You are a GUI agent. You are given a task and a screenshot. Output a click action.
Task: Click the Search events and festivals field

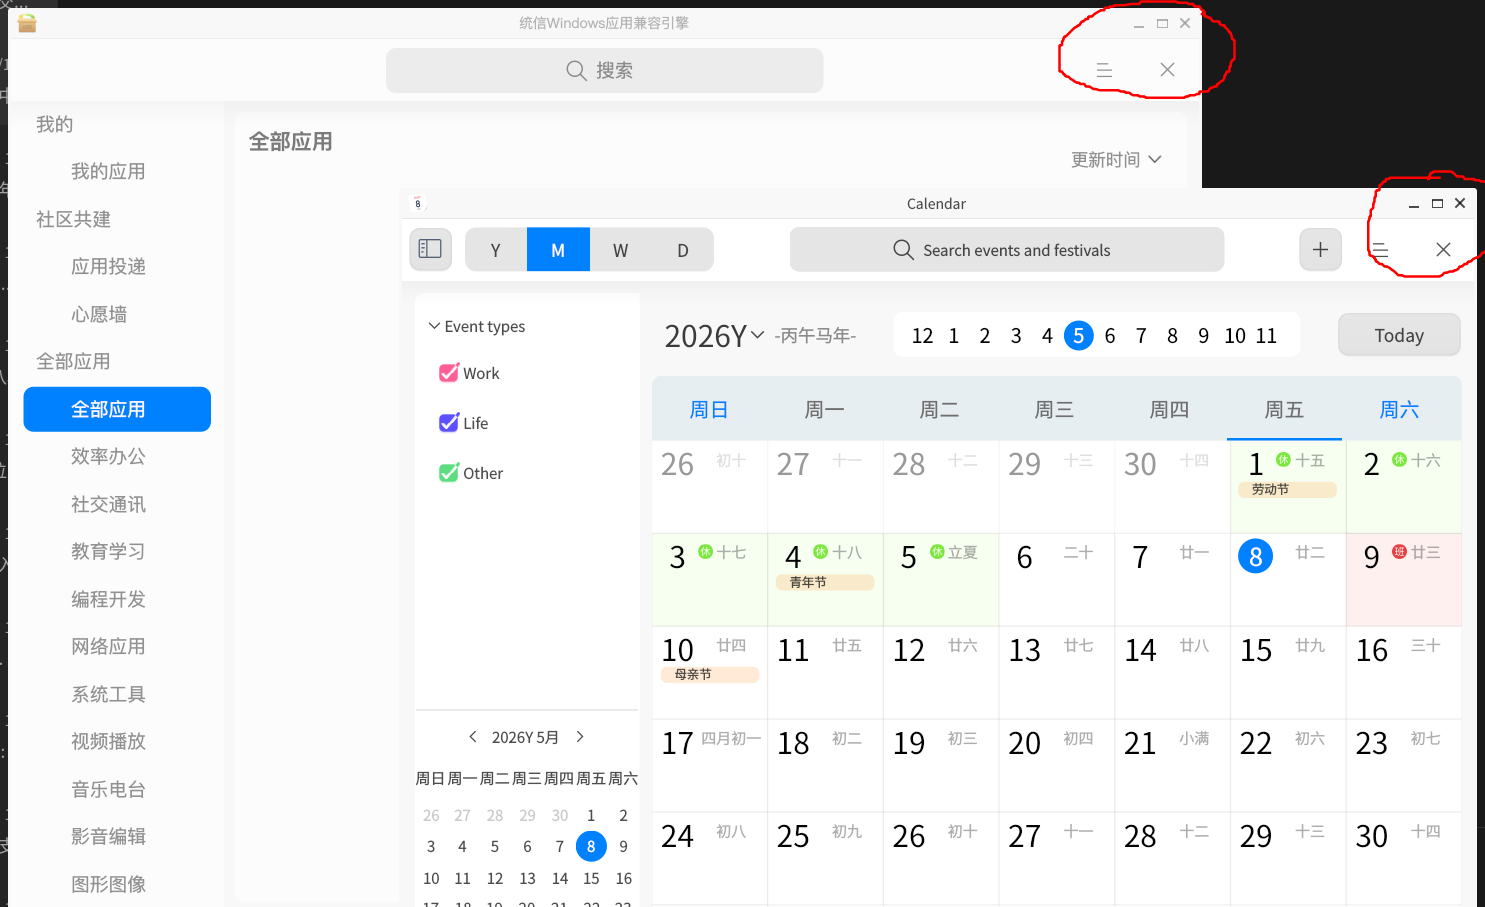1007,250
